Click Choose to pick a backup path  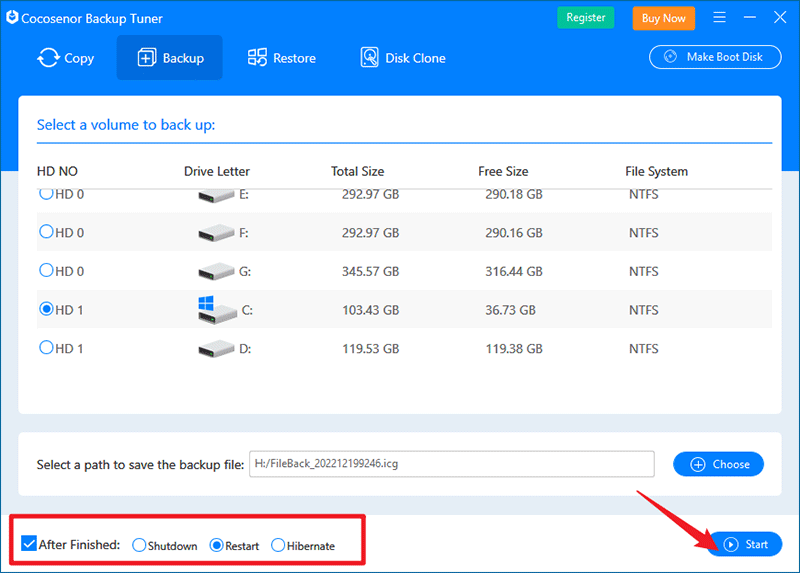(x=718, y=464)
